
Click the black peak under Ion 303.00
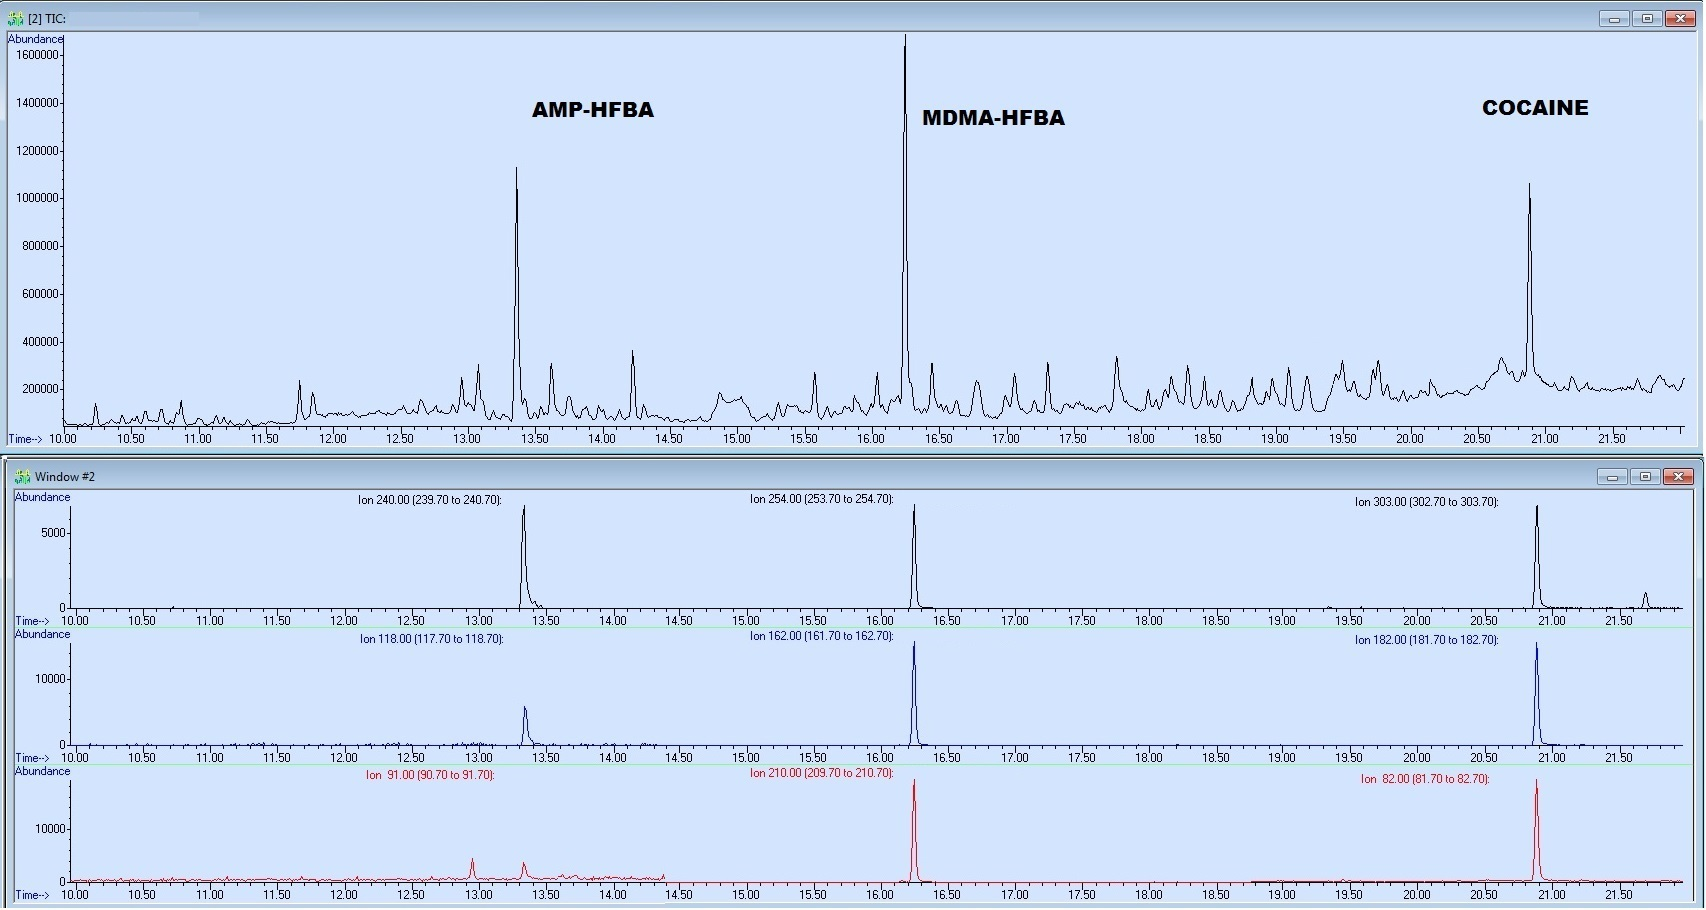(1537, 557)
